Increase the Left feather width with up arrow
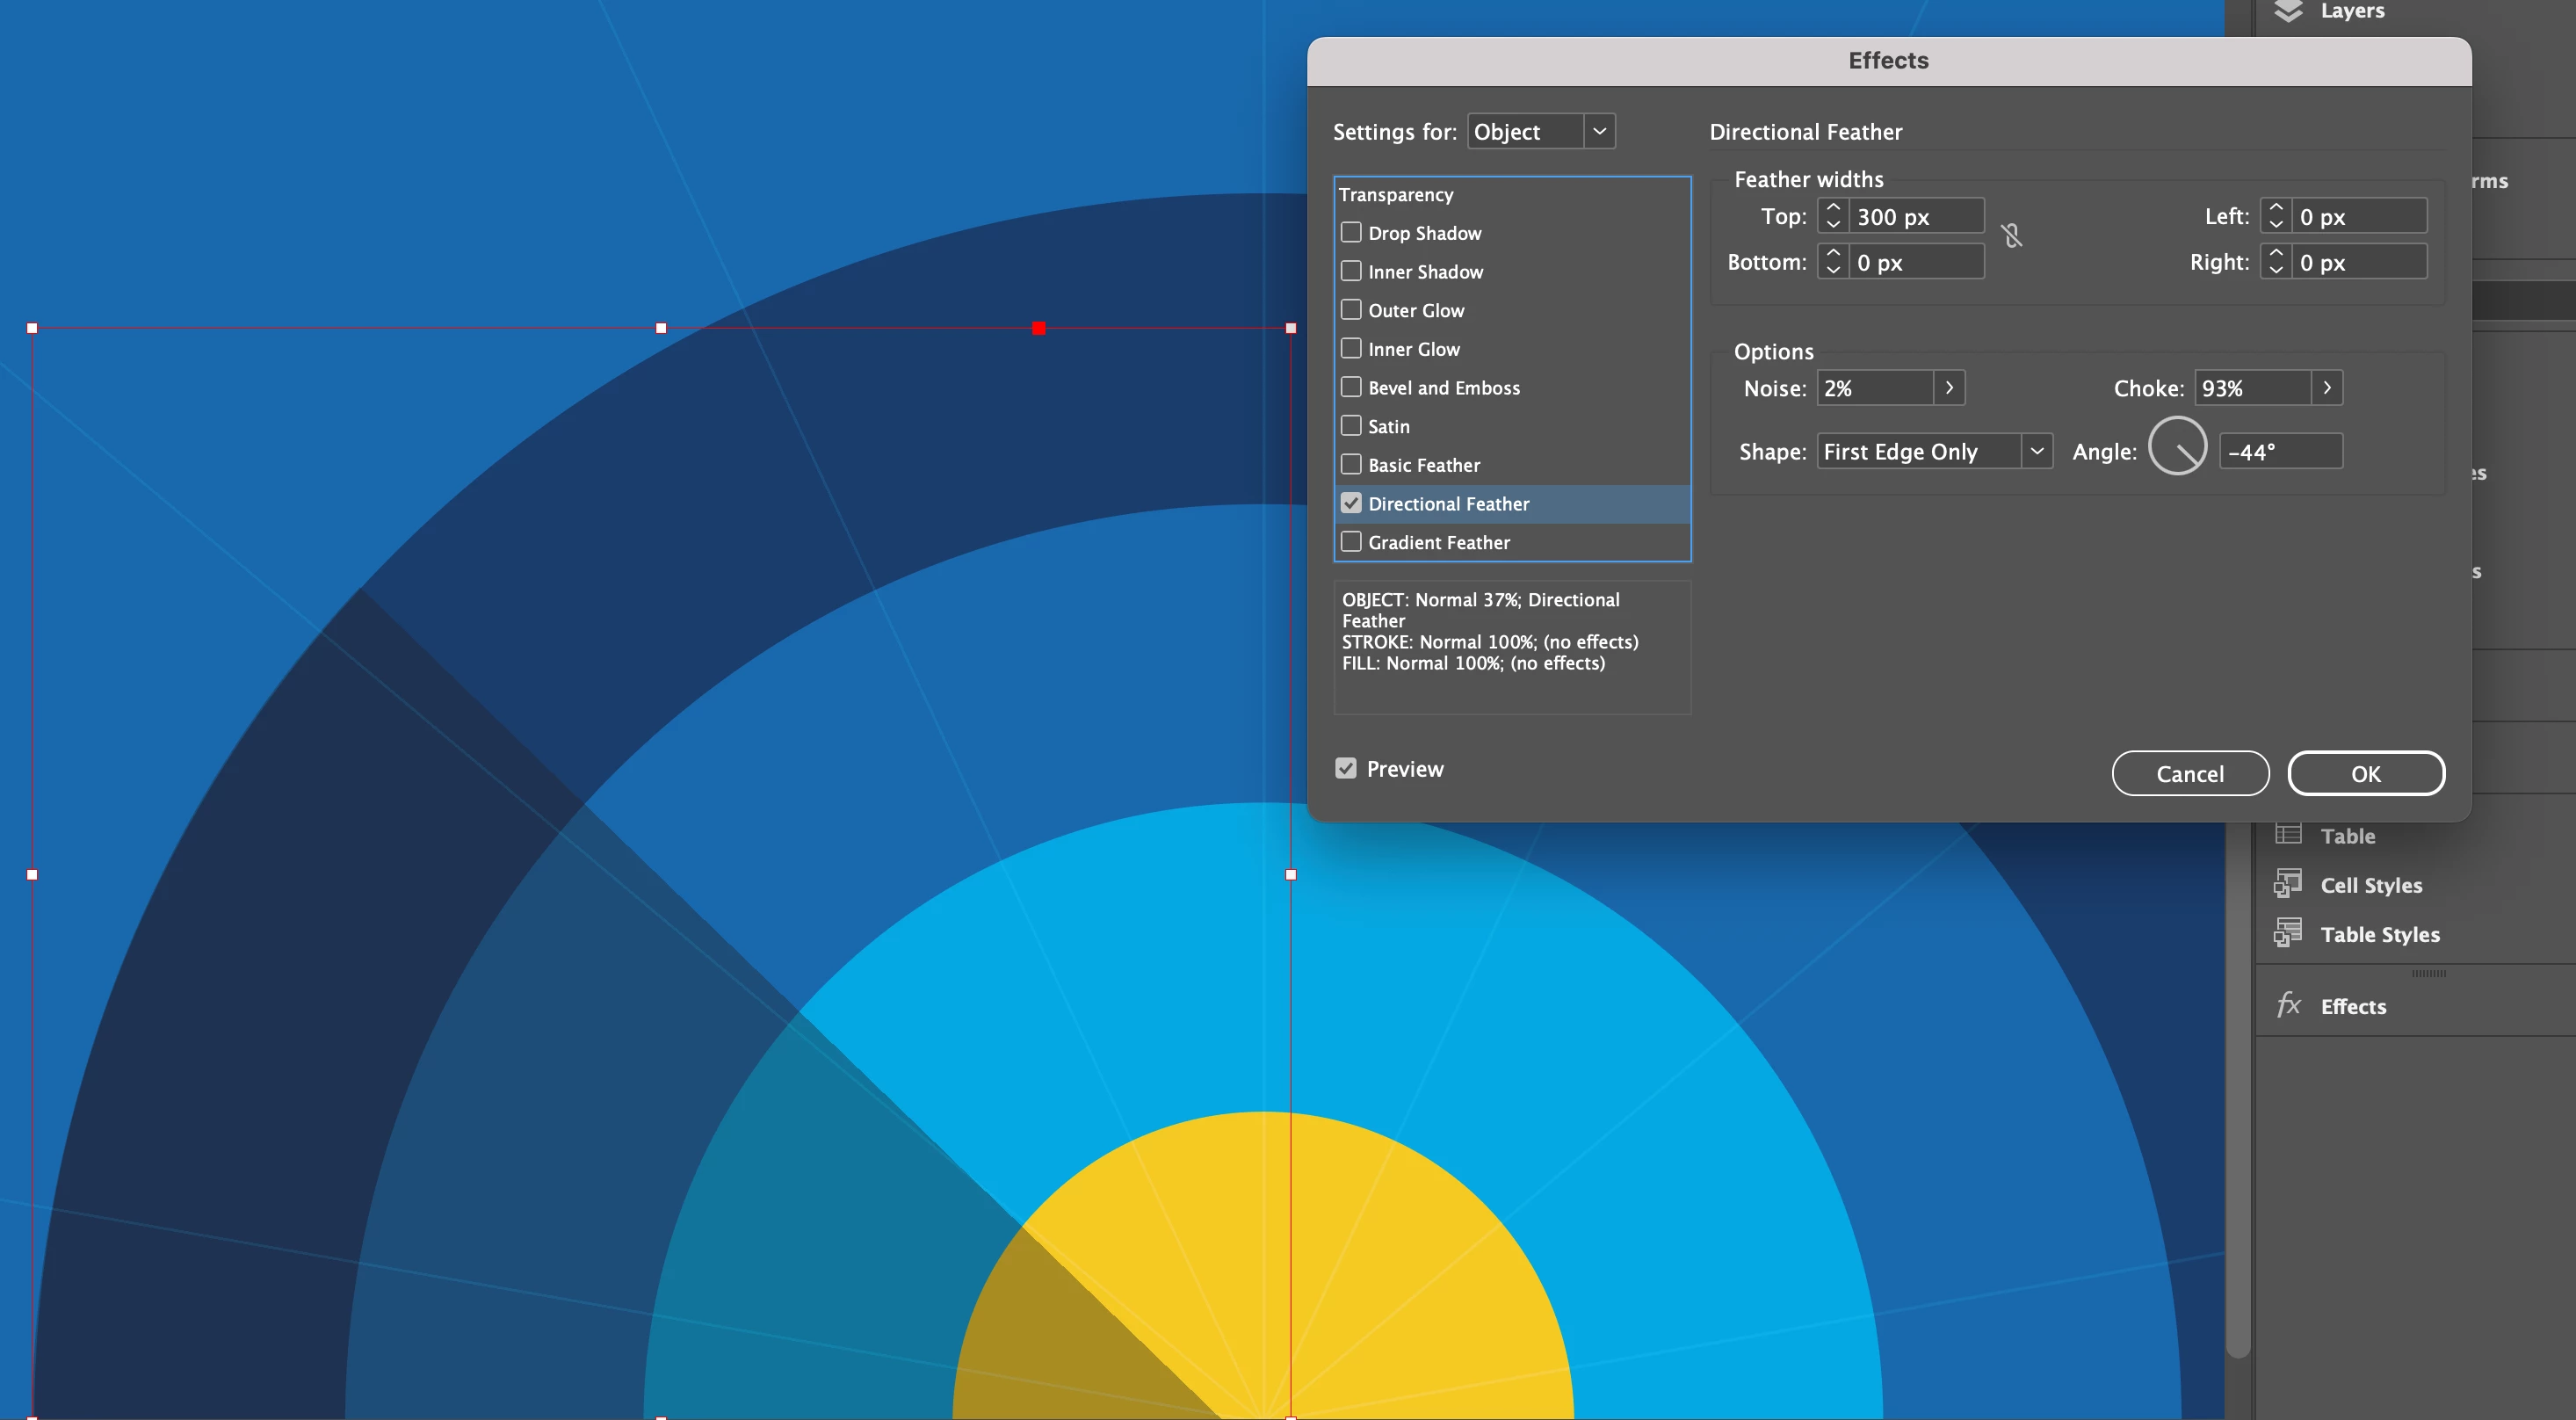Screen dimensions: 2576x1420 [2276, 207]
